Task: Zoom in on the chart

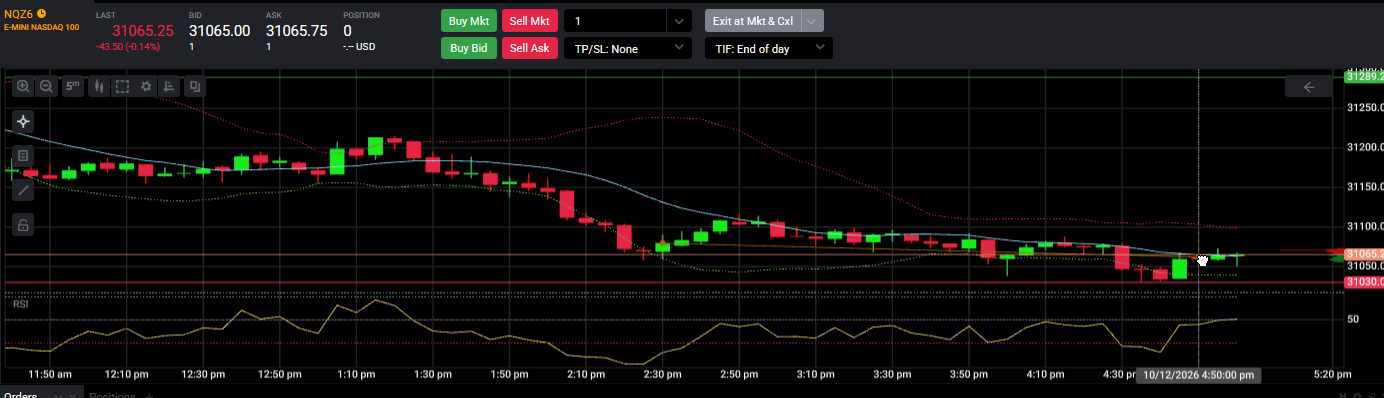Action: pyautogui.click(x=23, y=87)
